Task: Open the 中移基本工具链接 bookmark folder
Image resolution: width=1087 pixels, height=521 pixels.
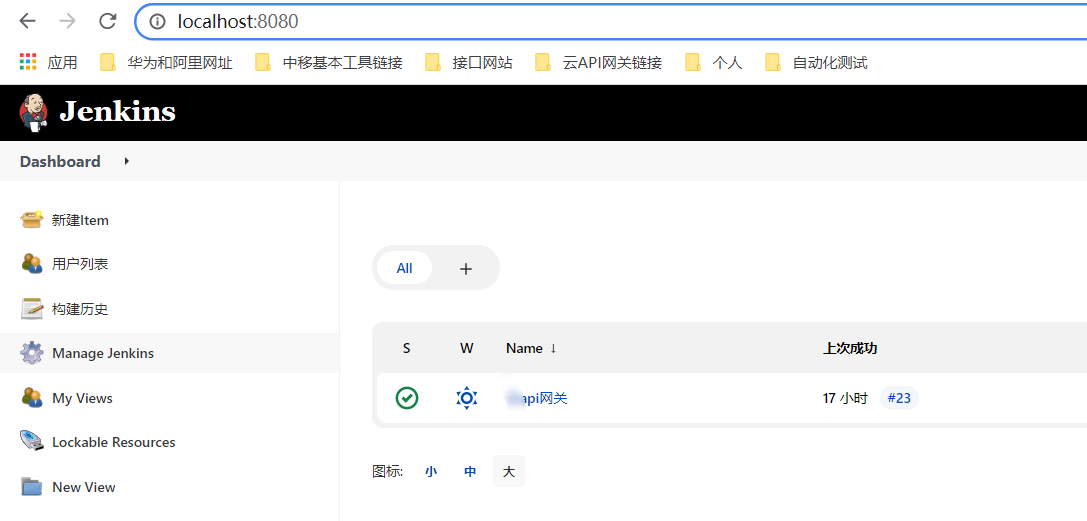Action: (x=329, y=63)
